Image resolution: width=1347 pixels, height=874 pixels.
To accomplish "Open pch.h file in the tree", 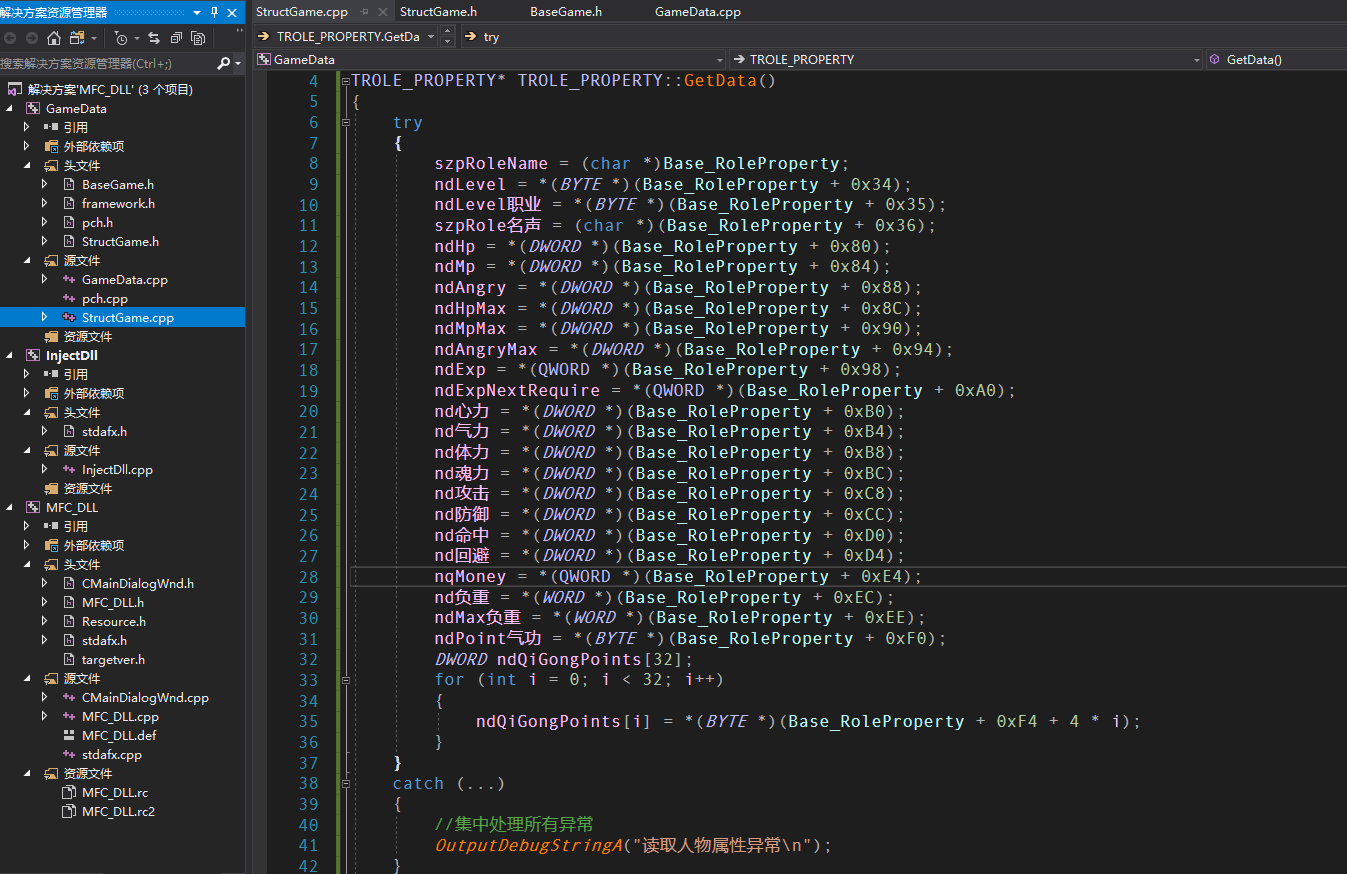I will pos(97,222).
